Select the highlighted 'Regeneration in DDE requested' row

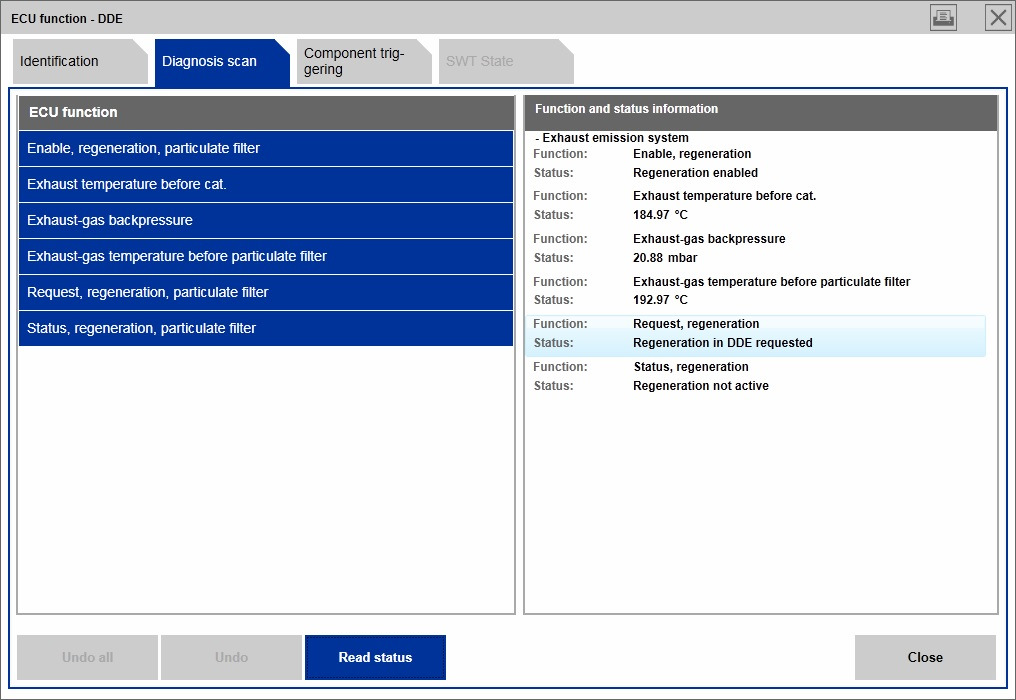click(722, 343)
